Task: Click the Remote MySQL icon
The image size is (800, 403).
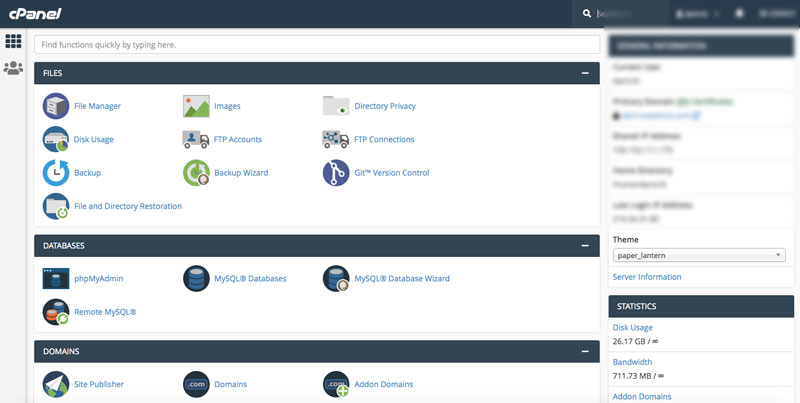Action: pyautogui.click(x=56, y=312)
